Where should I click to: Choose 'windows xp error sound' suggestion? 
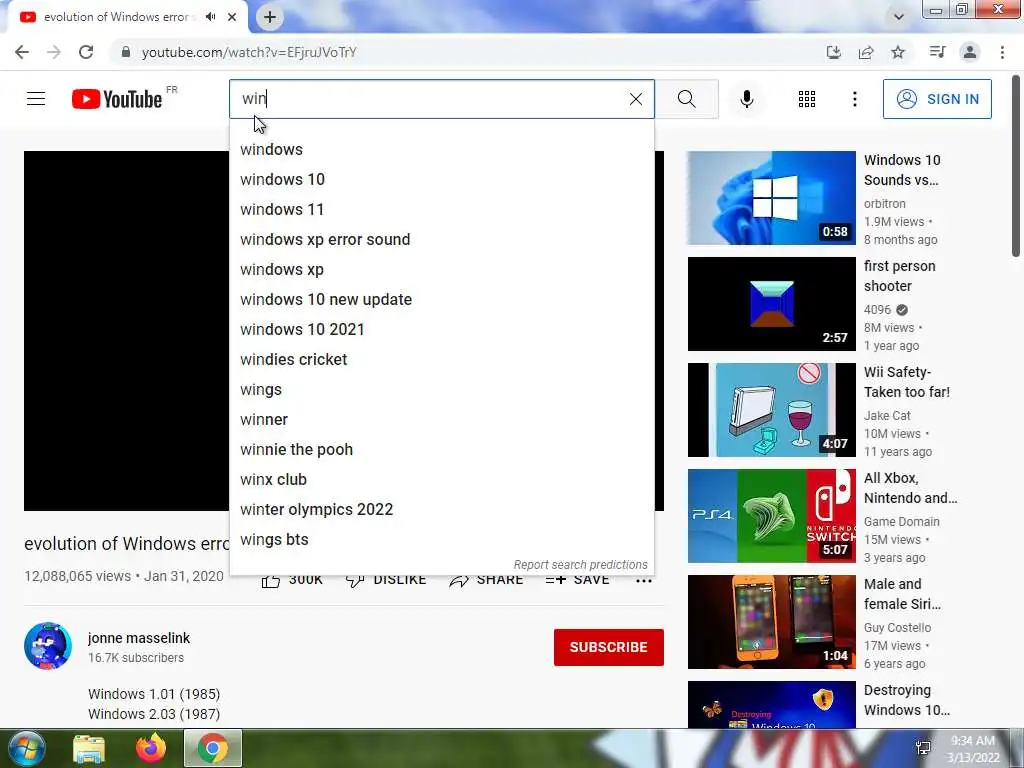click(441, 240)
